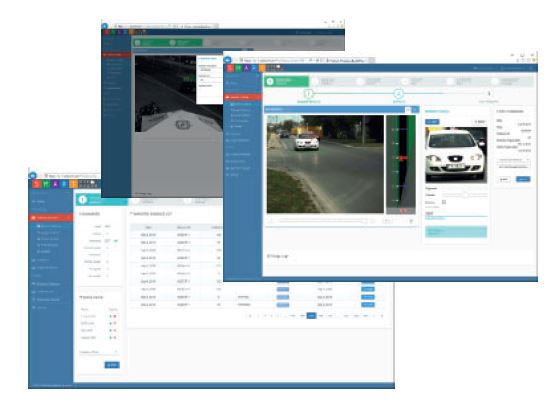
Task: Open the dropdown above the blue filter button
Action: 99,352
